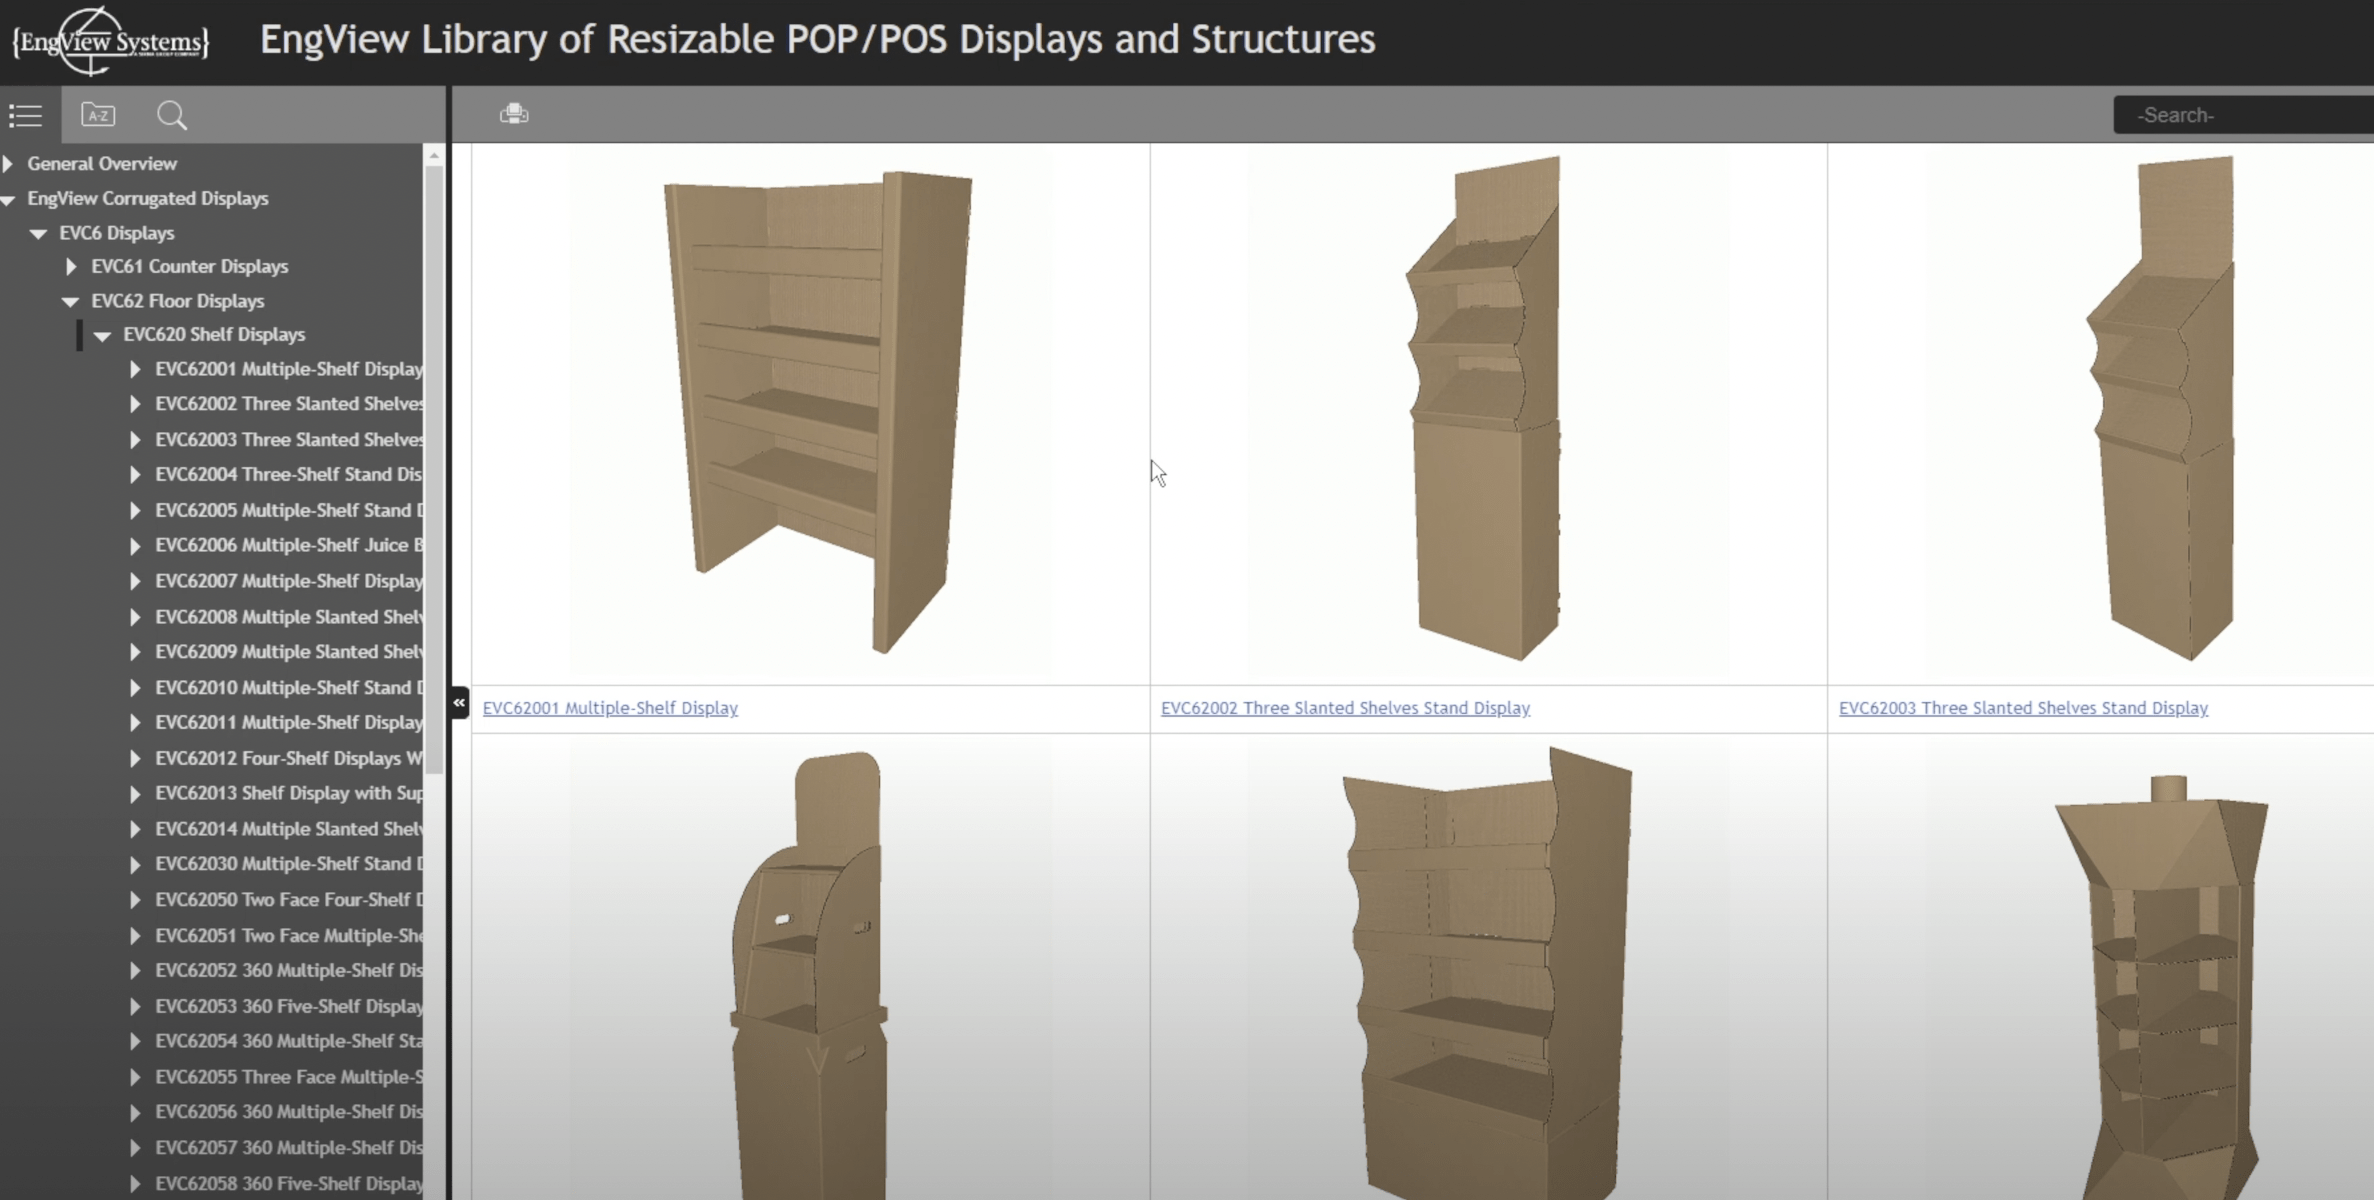This screenshot has height=1200, width=2374.
Task: Select EVC62004 Three-Shelf Stand tree entry
Action: pos(289,474)
